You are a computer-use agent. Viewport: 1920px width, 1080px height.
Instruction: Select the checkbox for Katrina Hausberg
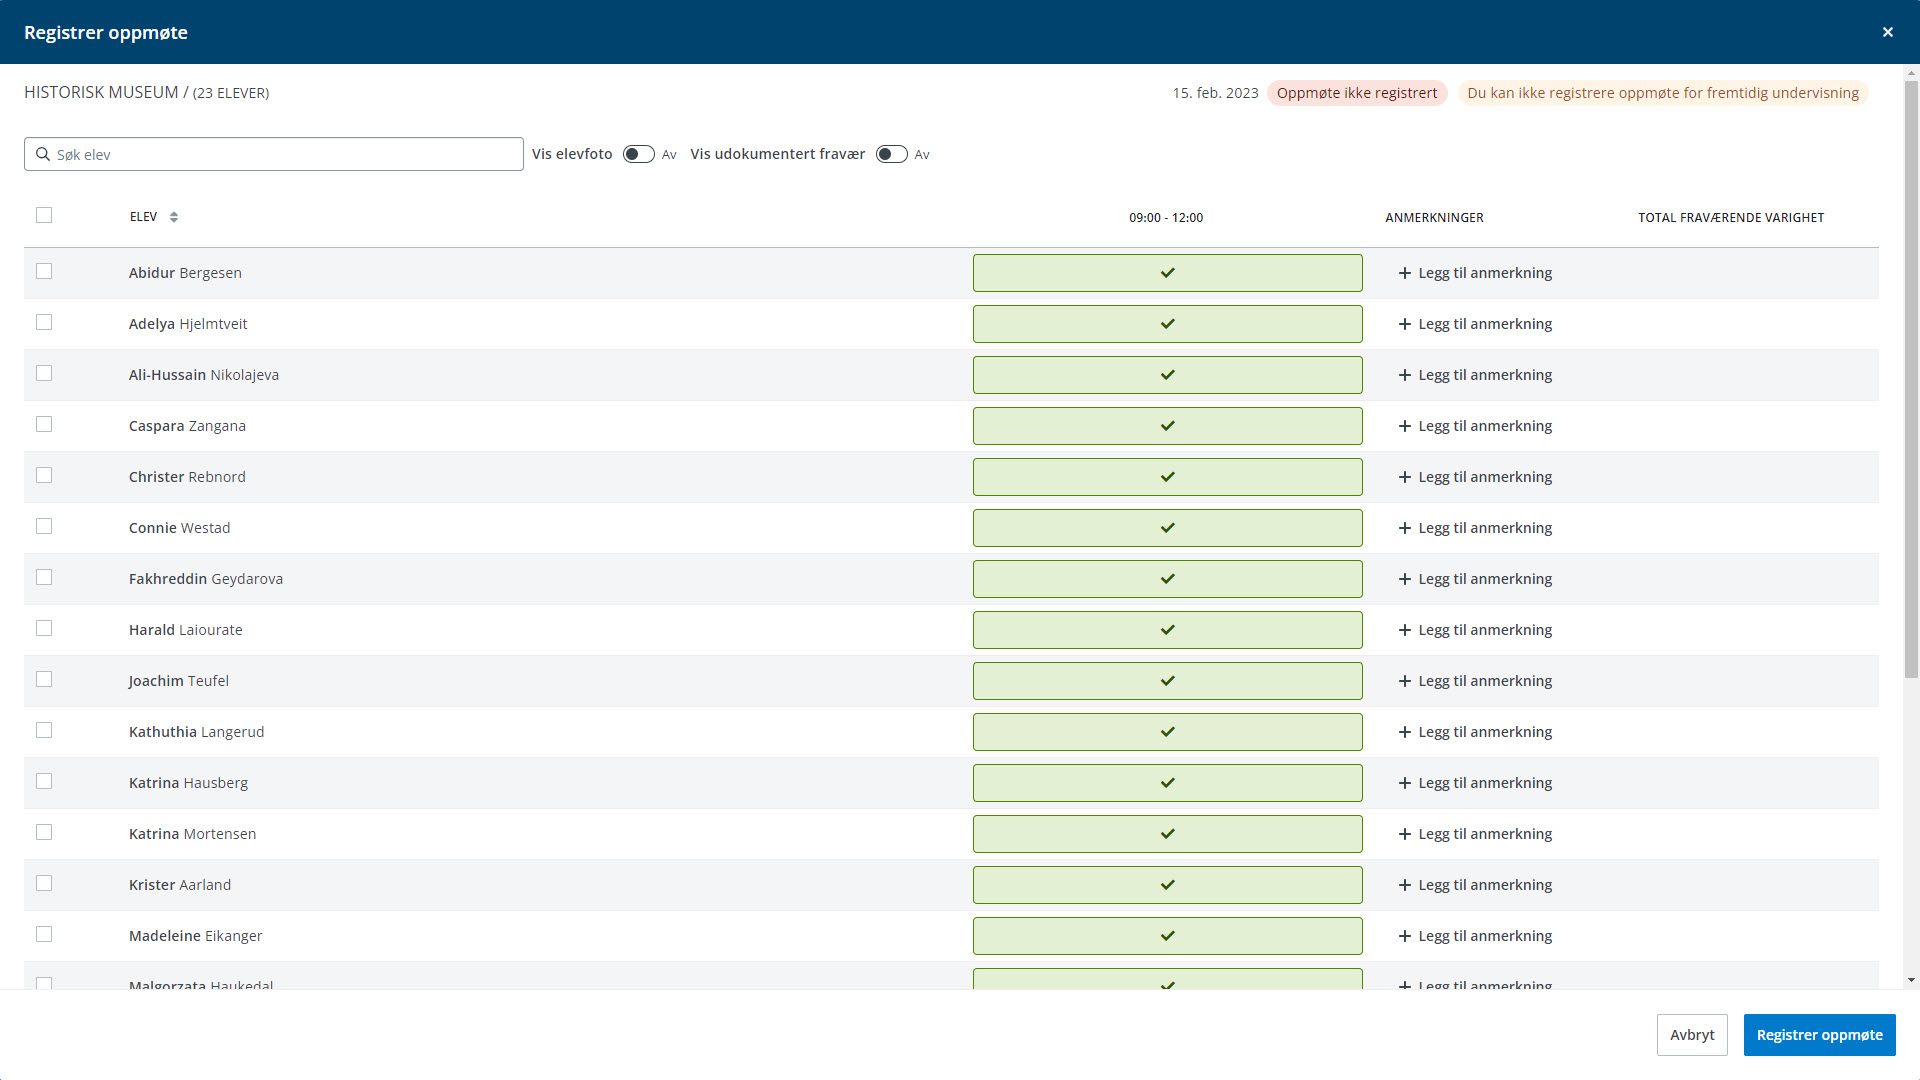(44, 781)
